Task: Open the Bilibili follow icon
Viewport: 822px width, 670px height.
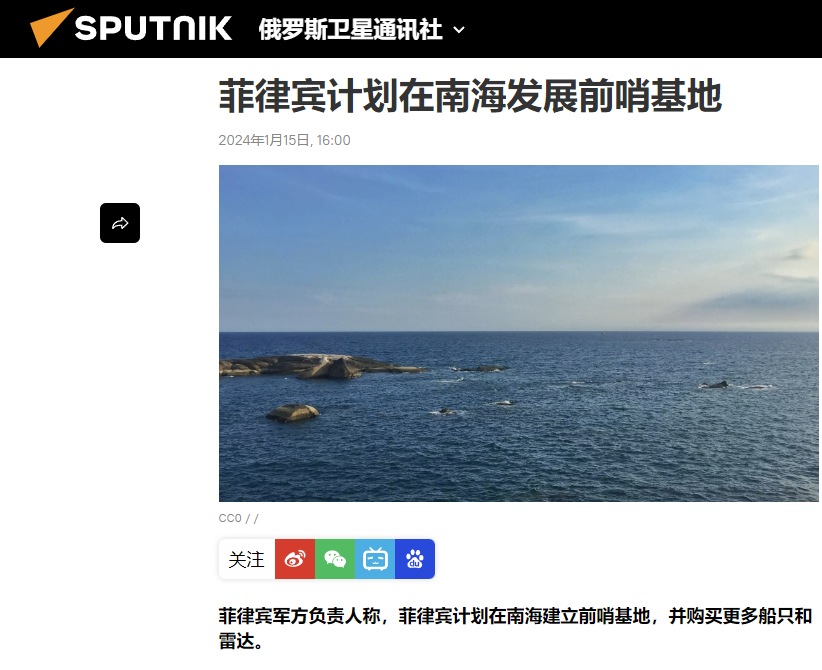Action: (x=375, y=559)
